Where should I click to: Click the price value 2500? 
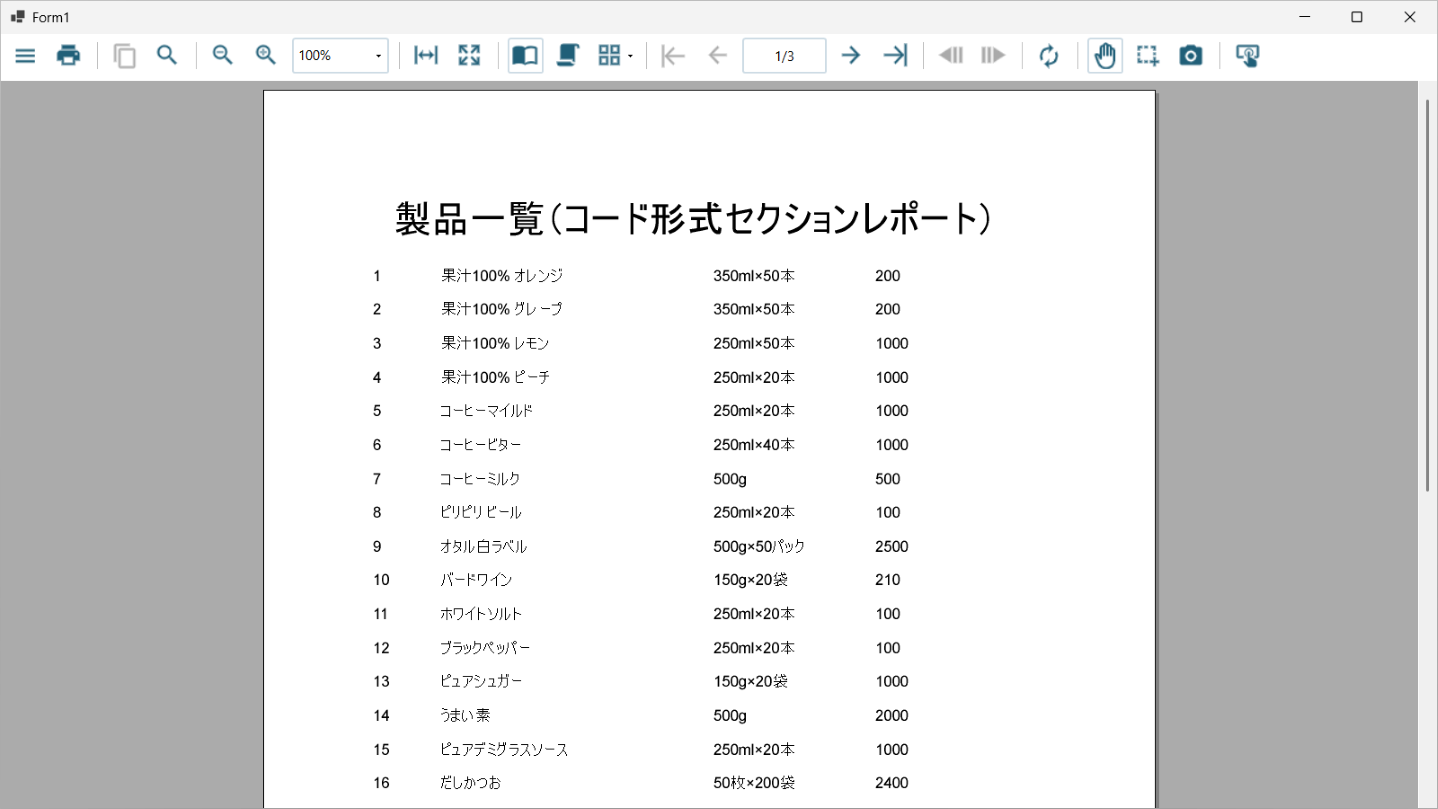[892, 546]
